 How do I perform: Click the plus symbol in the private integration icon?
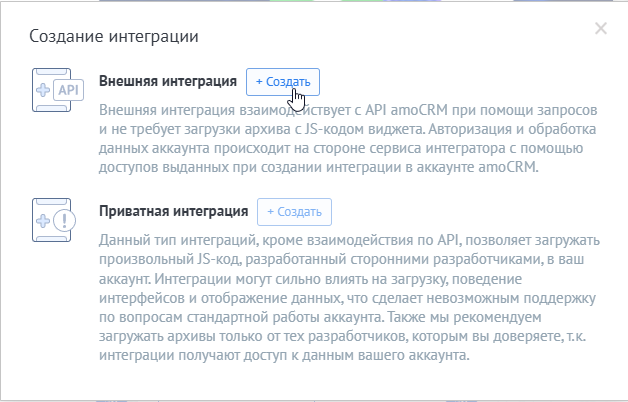tap(44, 220)
